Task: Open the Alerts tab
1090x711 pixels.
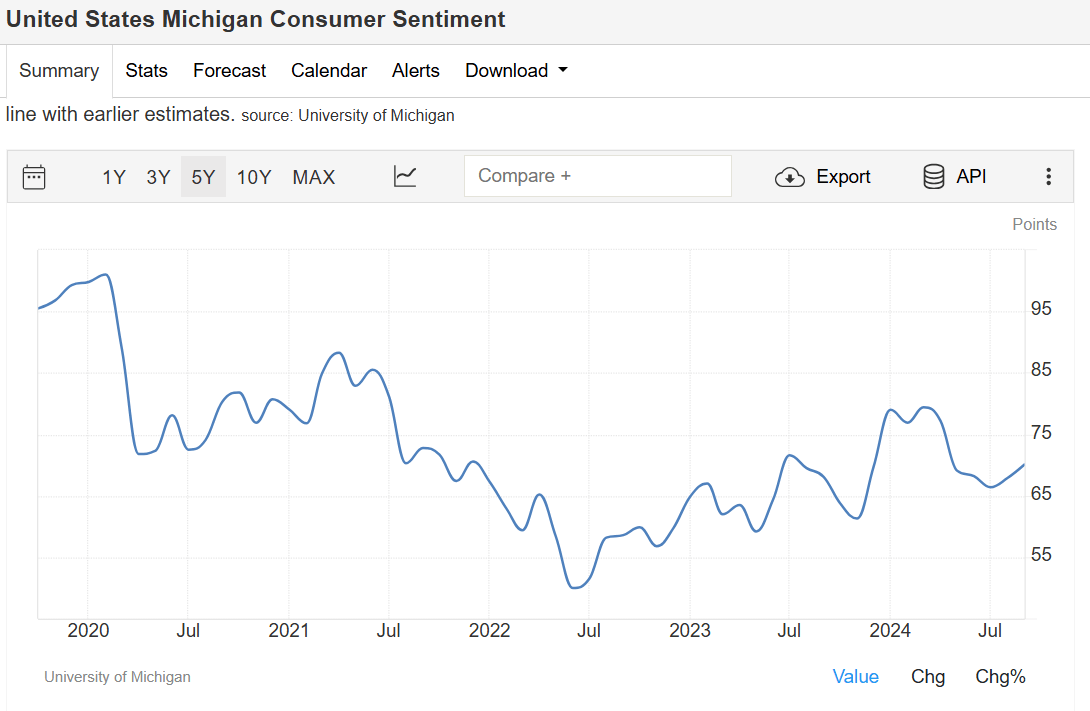Action: (416, 71)
